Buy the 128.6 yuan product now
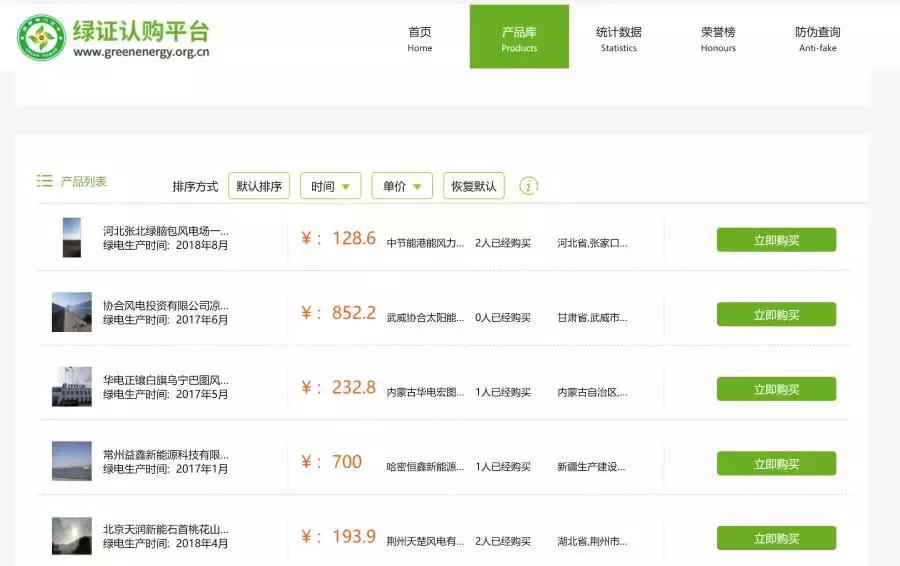The height and width of the screenshot is (566, 900). pyautogui.click(x=776, y=240)
